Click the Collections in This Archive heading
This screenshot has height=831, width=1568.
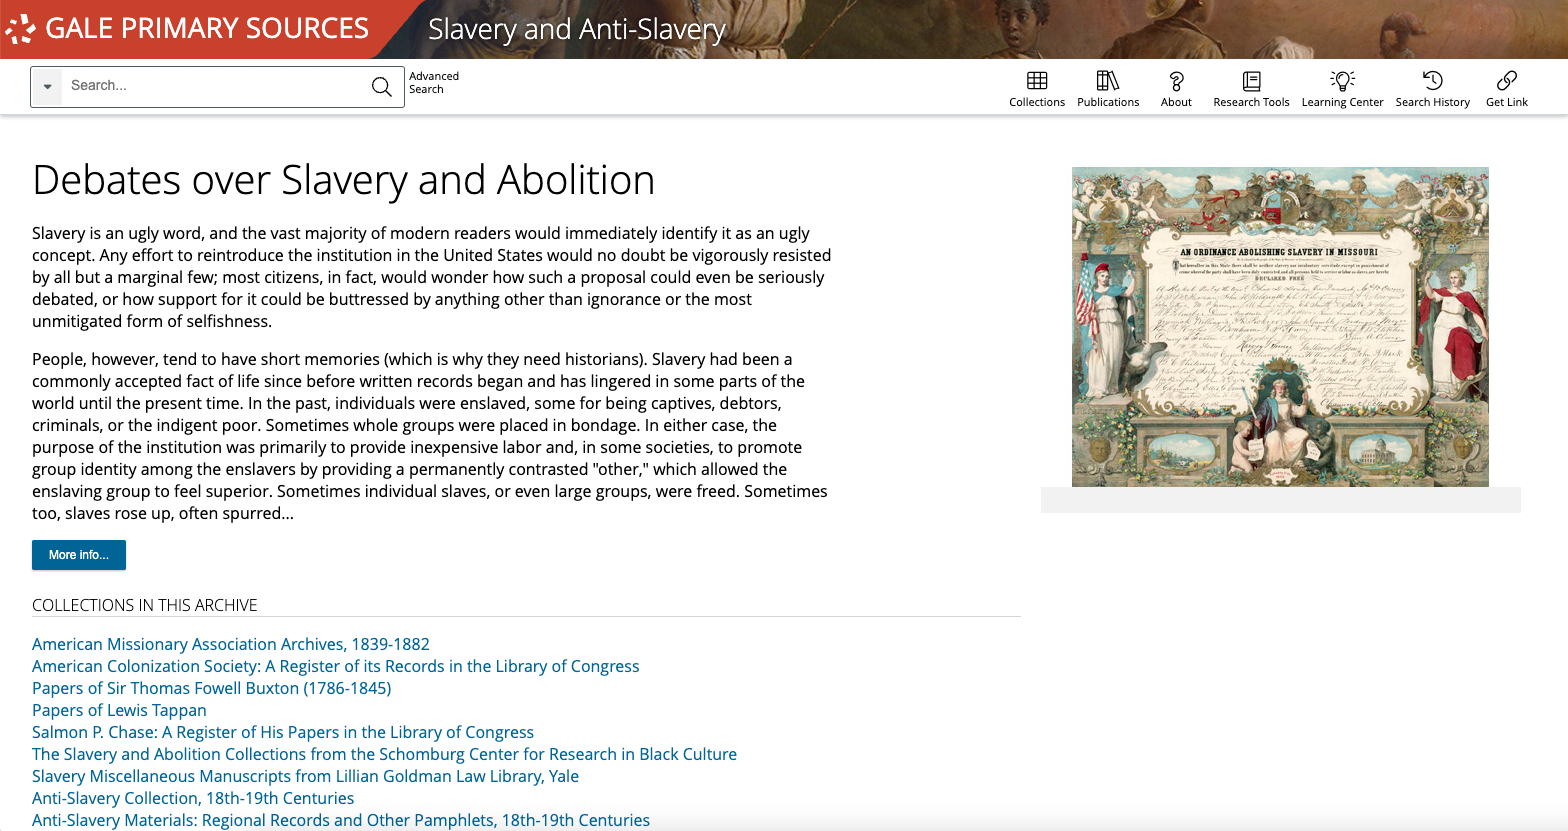click(145, 605)
